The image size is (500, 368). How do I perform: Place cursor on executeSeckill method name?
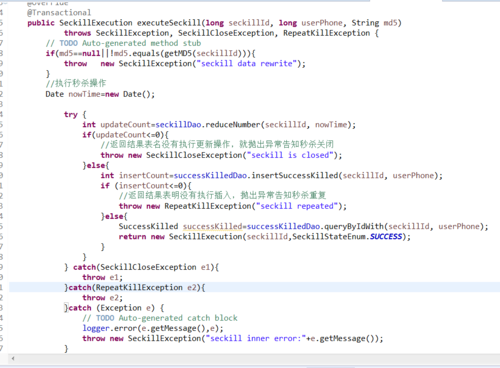point(169,23)
